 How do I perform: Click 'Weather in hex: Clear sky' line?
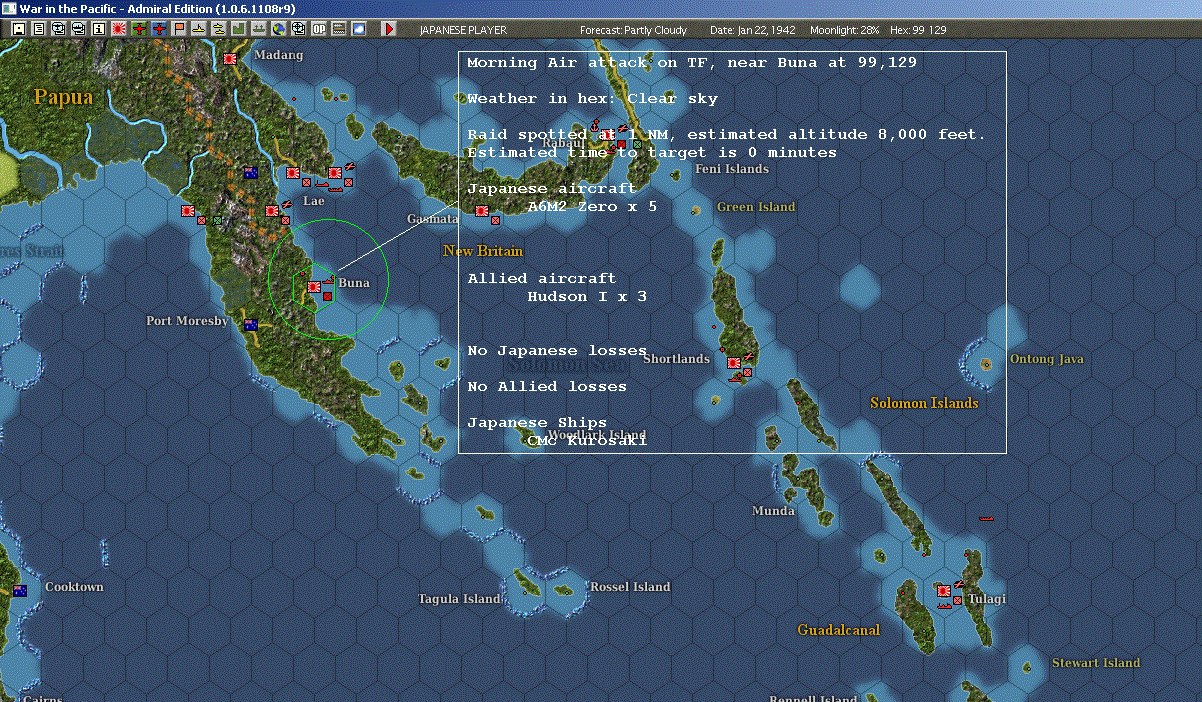tap(592, 98)
